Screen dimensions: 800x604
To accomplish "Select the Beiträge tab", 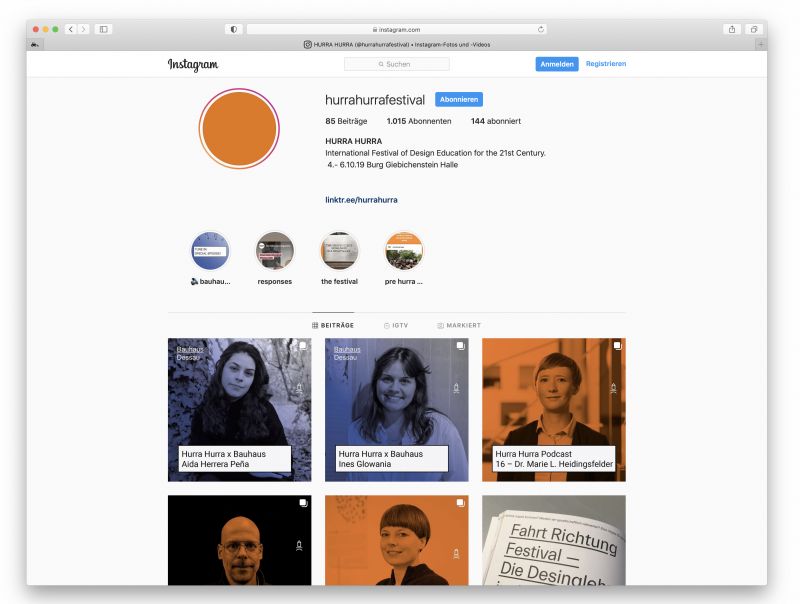I will coord(333,325).
